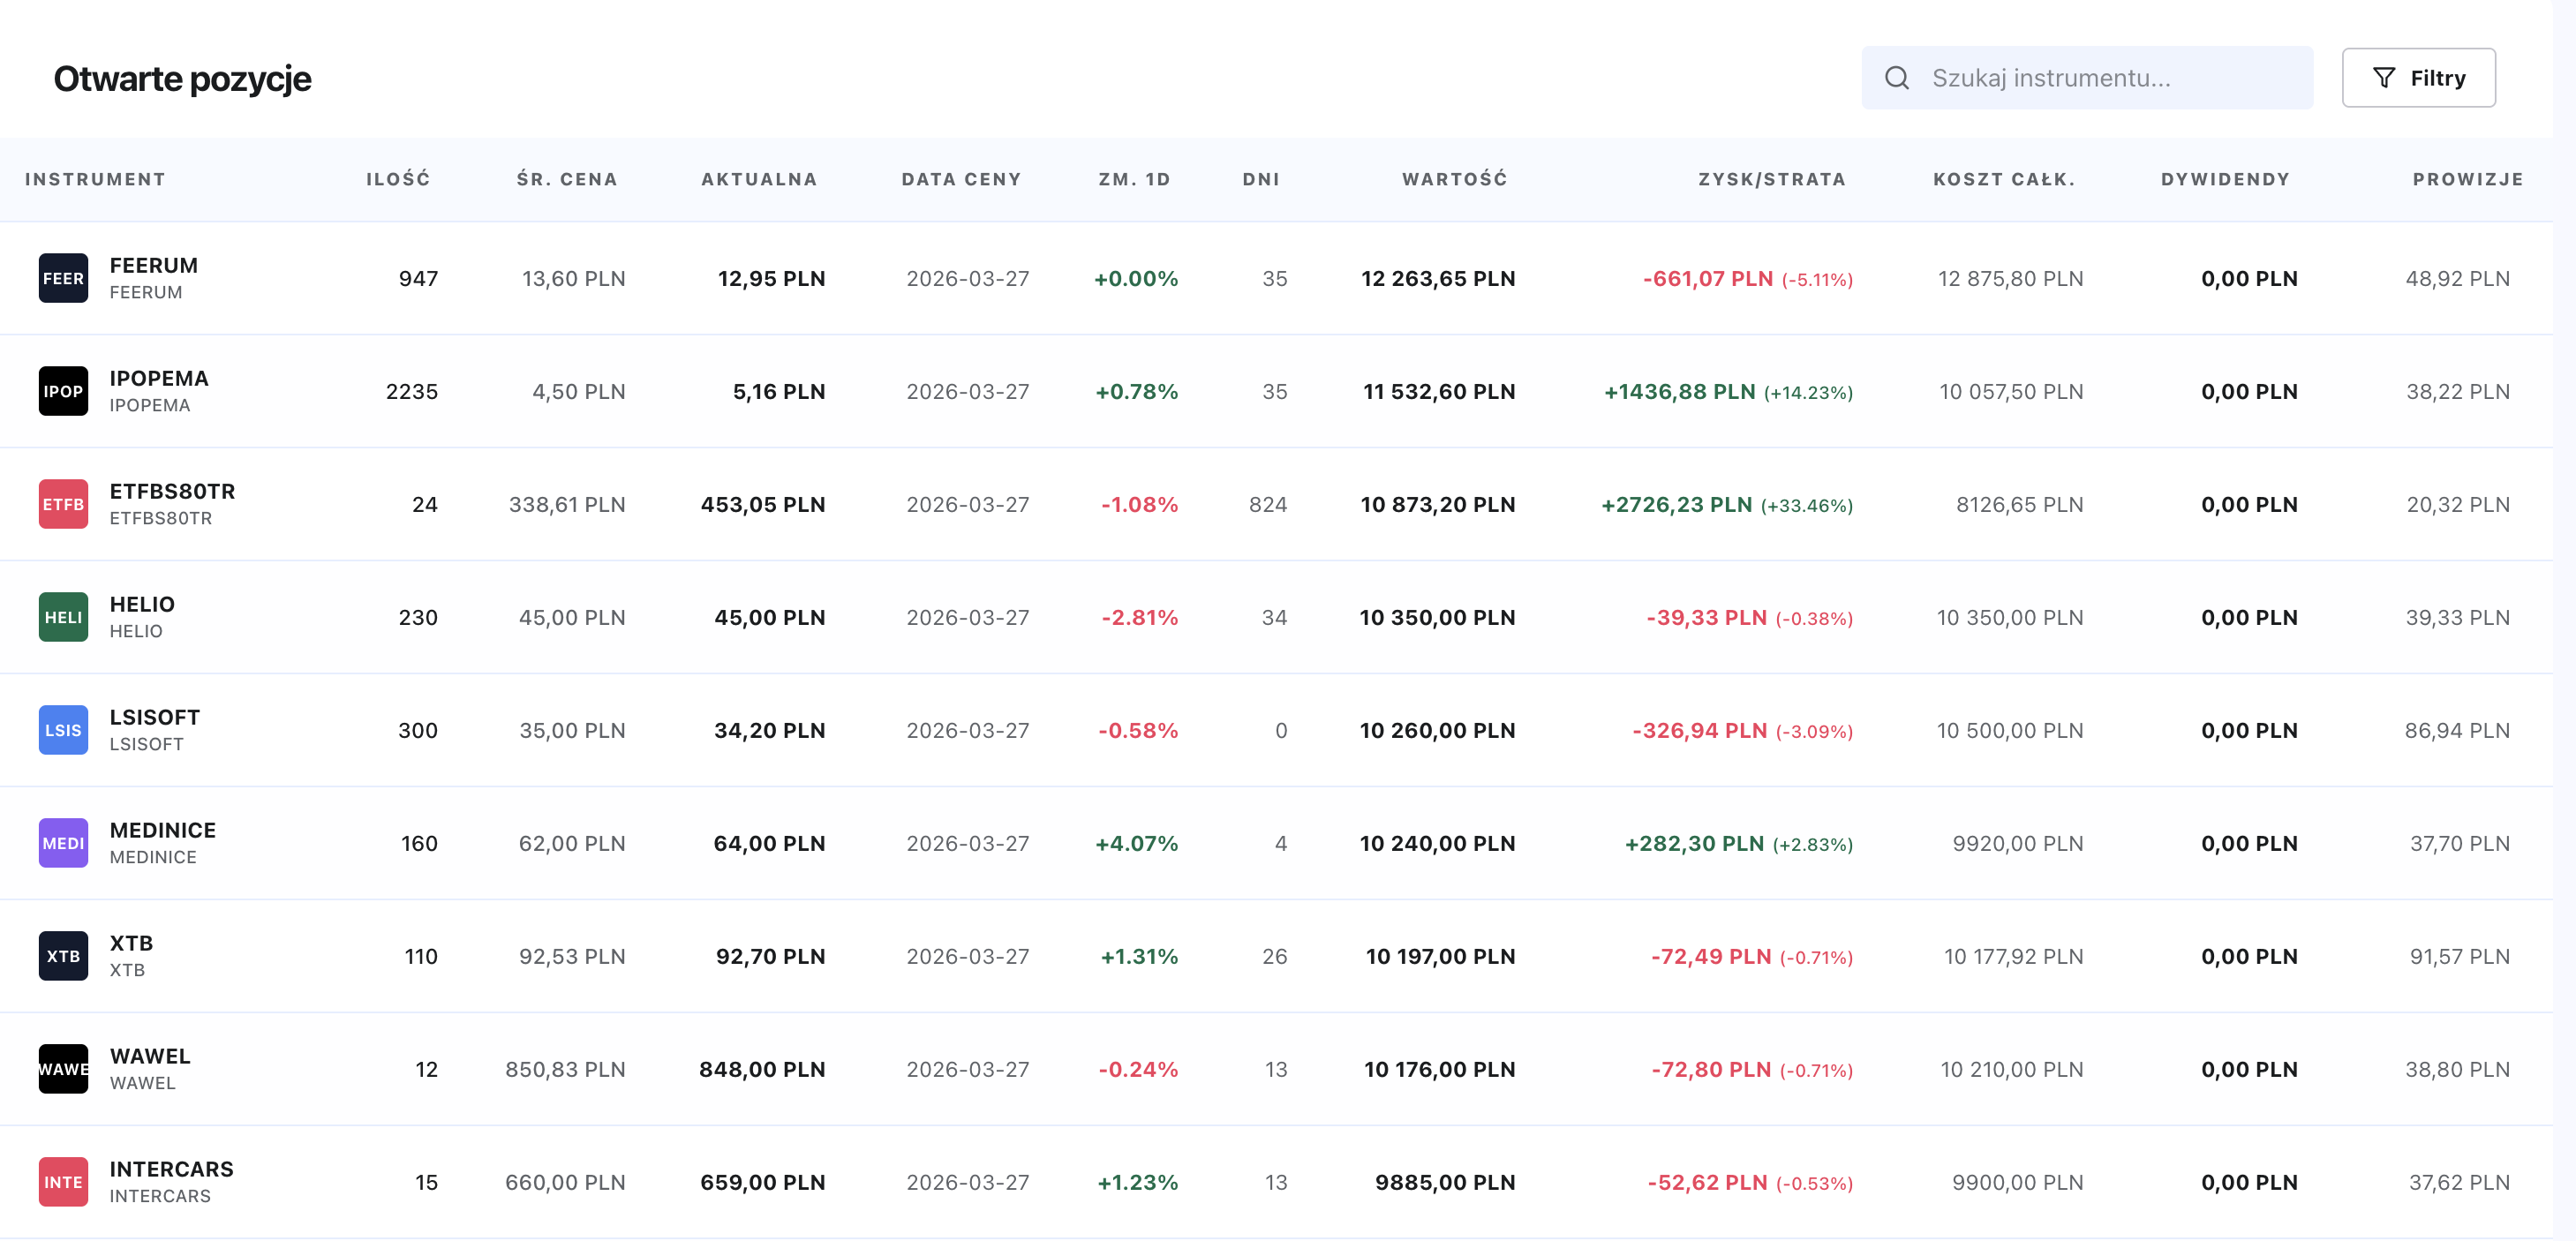Sort by the ZYSK/STRATA column header
2576x1241 pixels.
coord(1772,180)
